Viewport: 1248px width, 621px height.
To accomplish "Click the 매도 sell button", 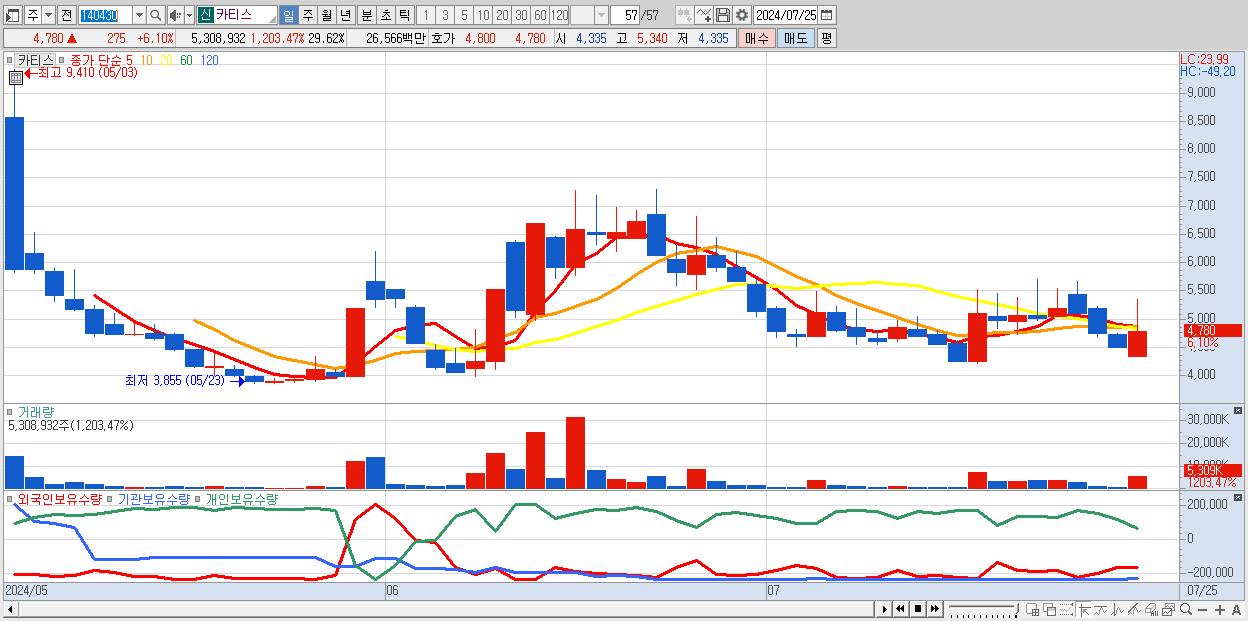I will [x=795, y=38].
